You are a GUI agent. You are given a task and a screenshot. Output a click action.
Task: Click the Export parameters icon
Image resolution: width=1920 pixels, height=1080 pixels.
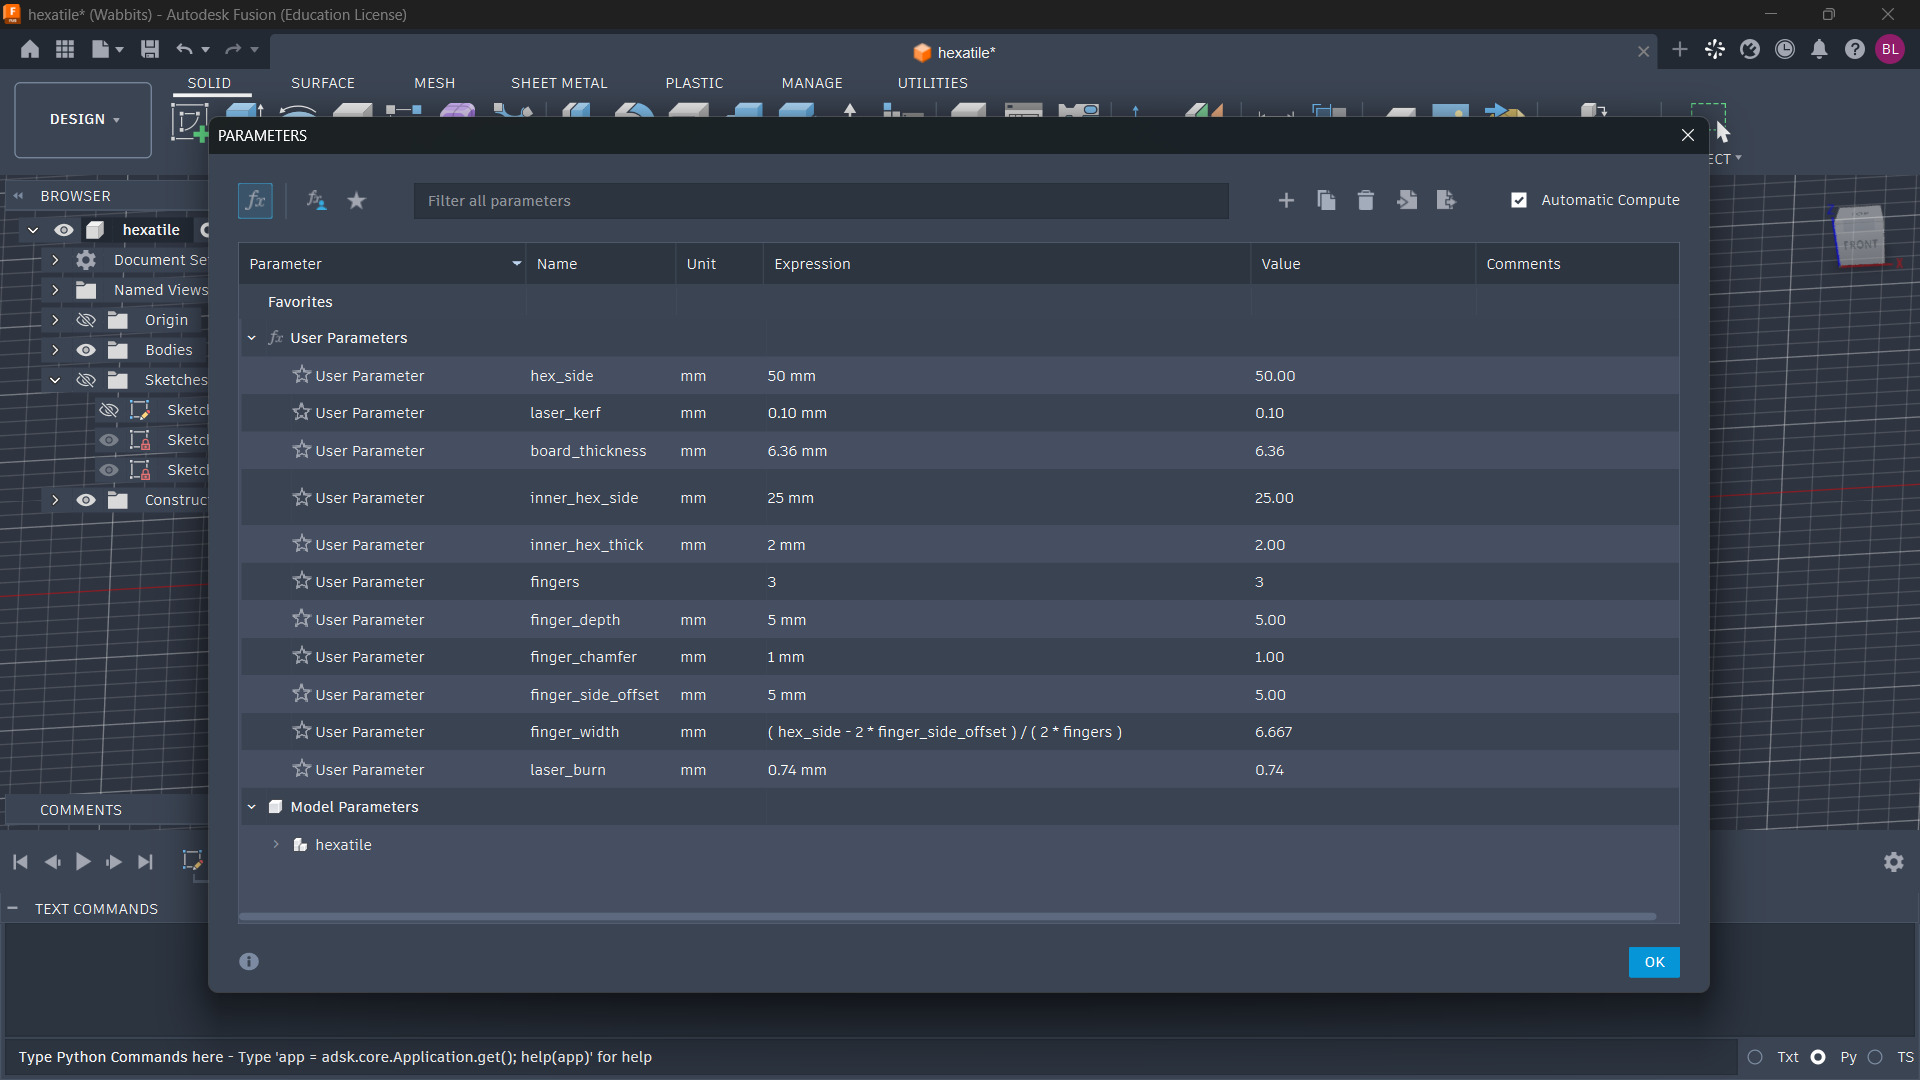coord(1446,201)
